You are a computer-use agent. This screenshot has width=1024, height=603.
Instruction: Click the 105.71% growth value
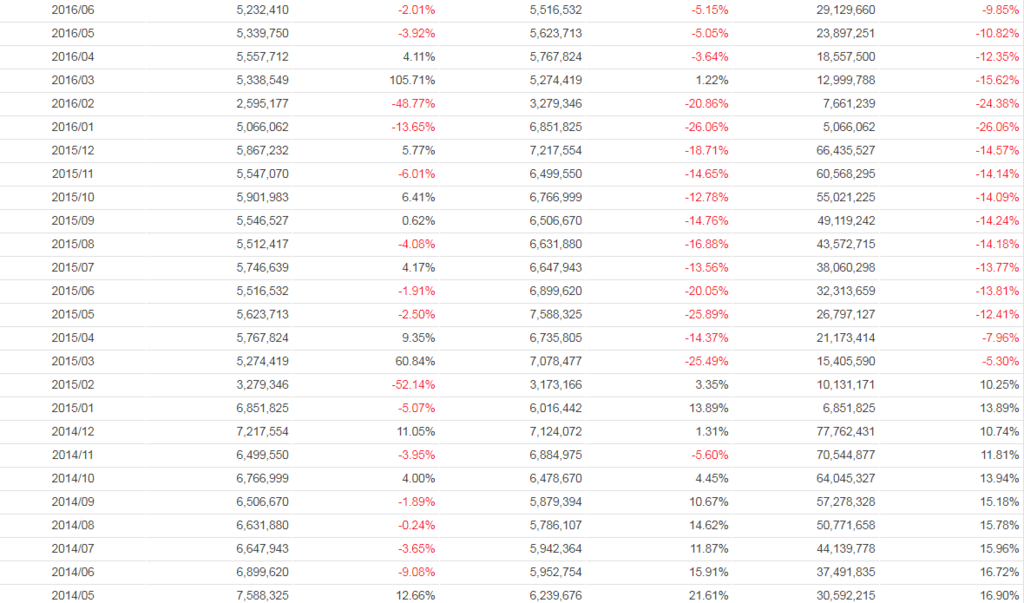point(412,80)
